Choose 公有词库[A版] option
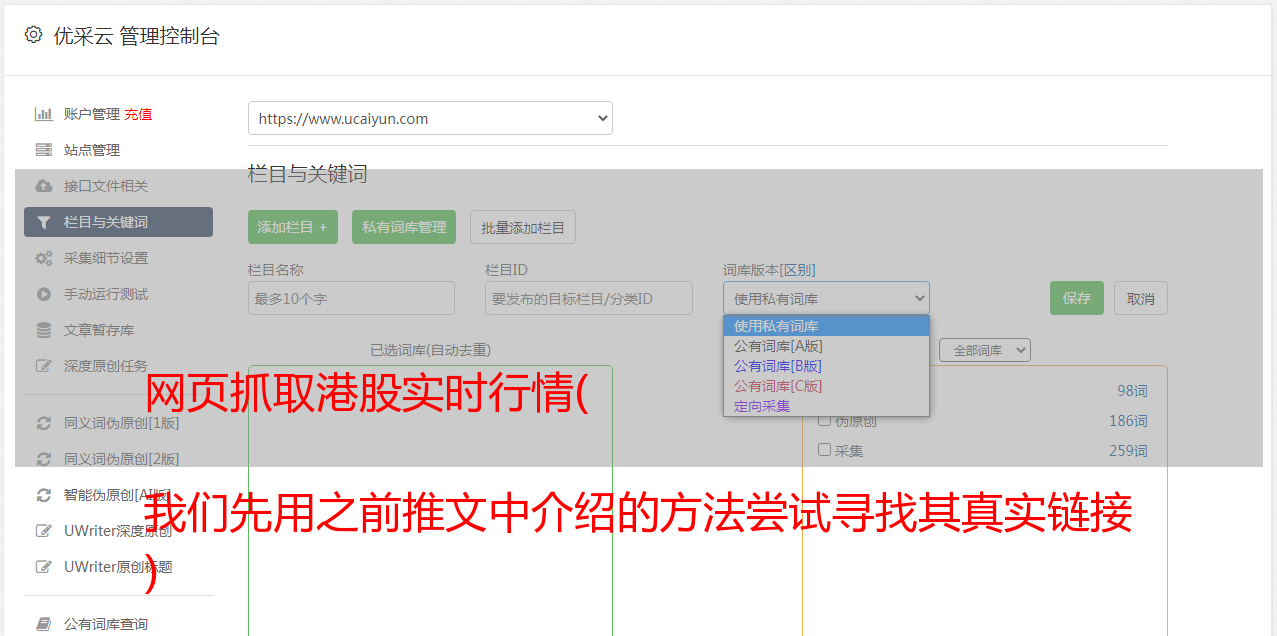This screenshot has width=1277, height=636. click(x=826, y=346)
